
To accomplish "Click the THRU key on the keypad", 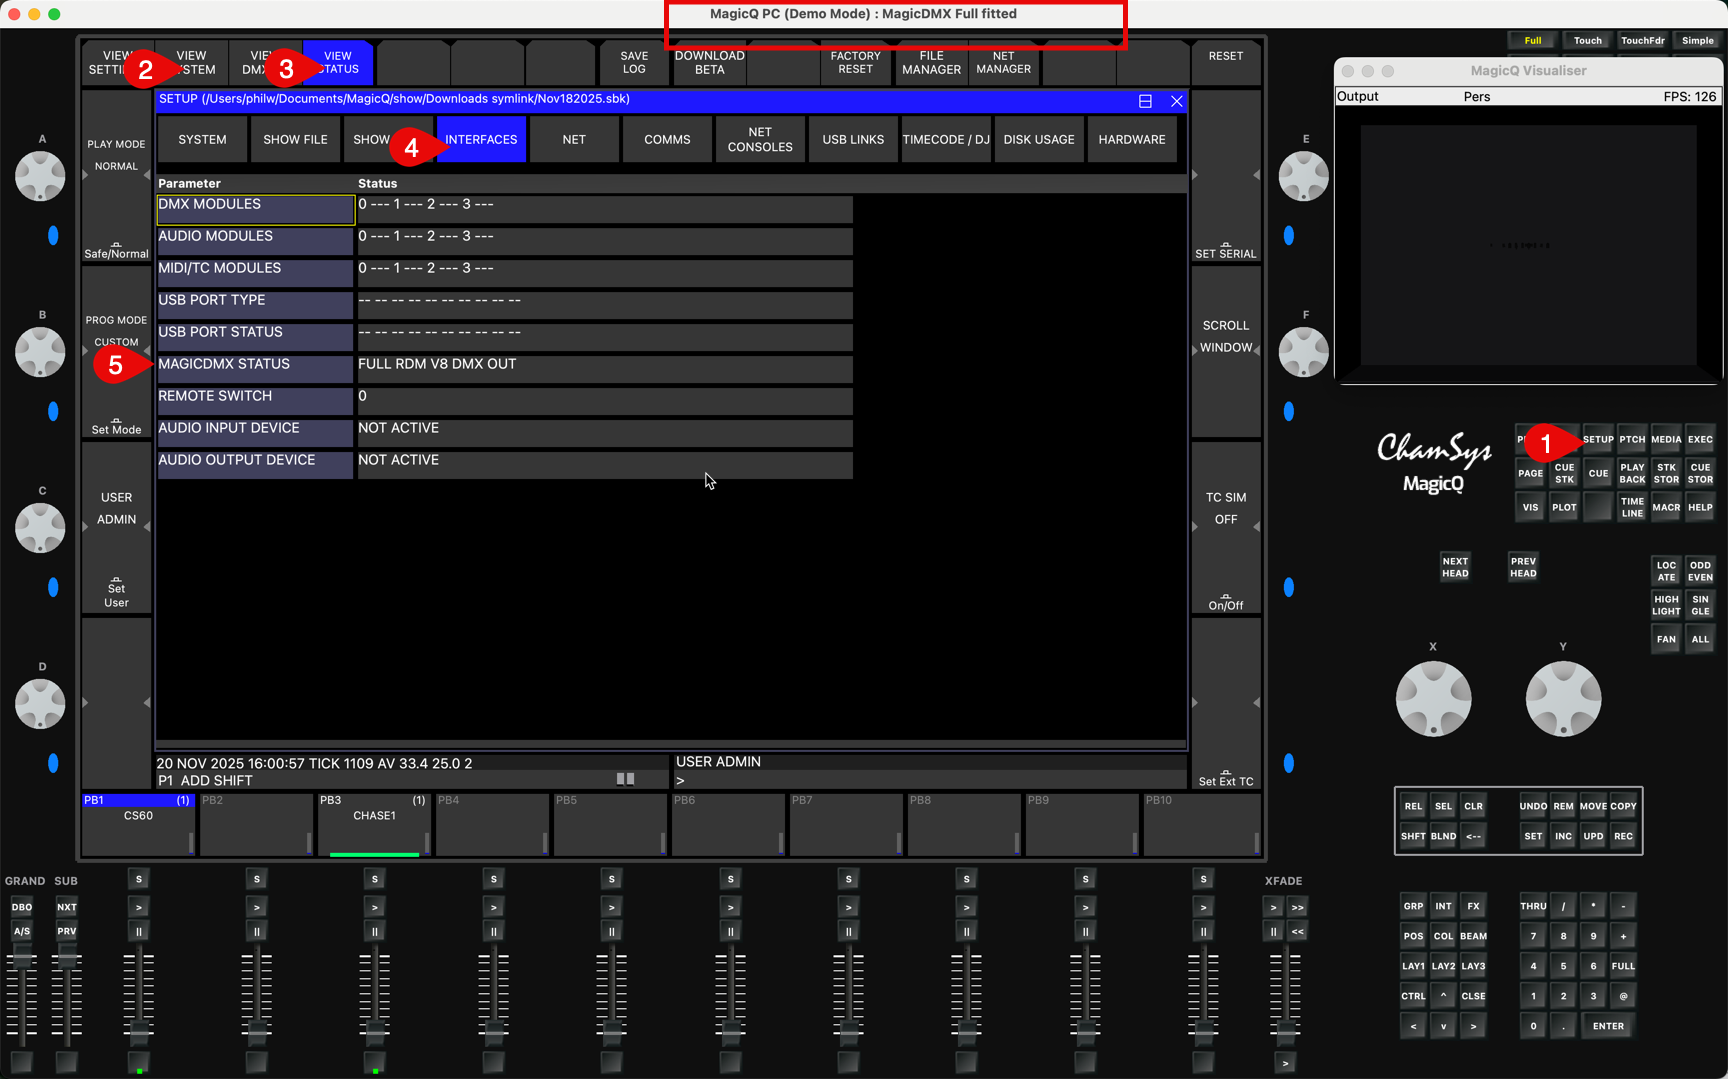I will [x=1533, y=906].
